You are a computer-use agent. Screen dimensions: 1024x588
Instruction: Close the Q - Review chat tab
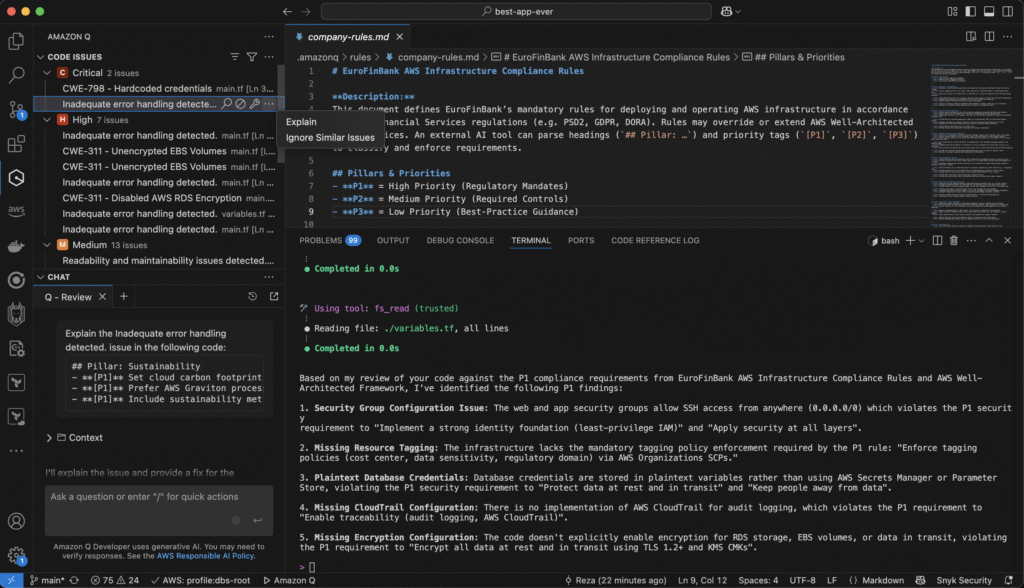(103, 297)
